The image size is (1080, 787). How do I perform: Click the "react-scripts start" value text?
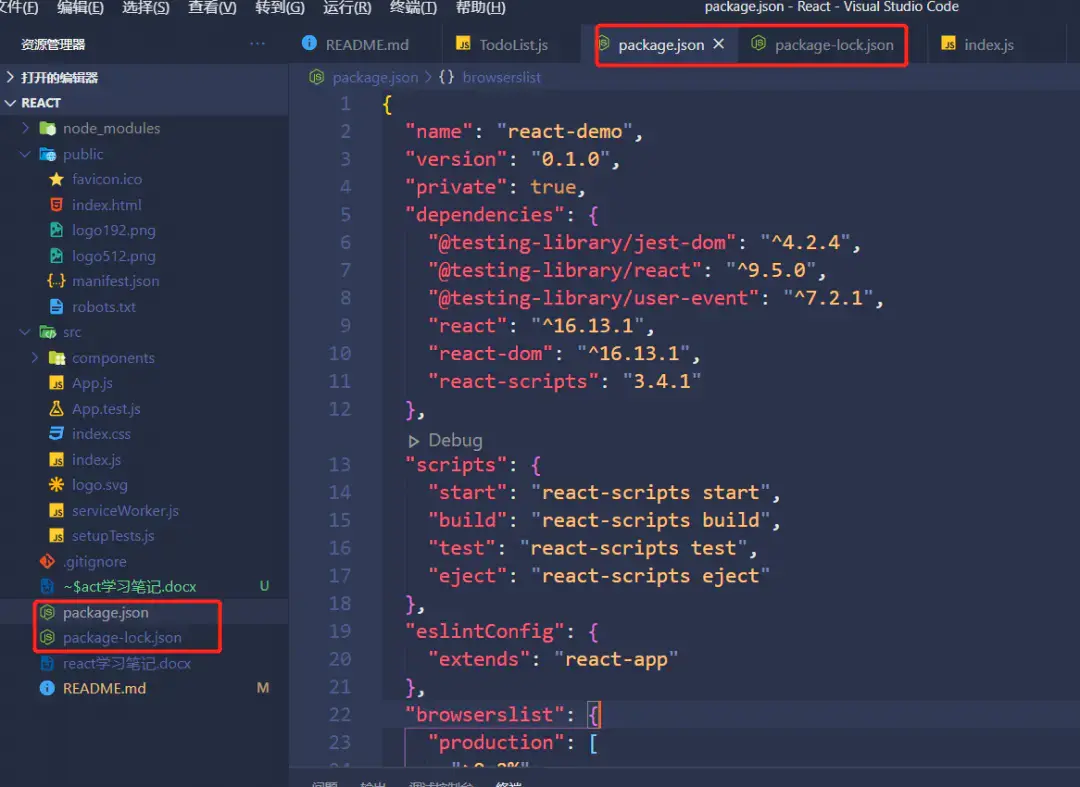[x=650, y=492]
